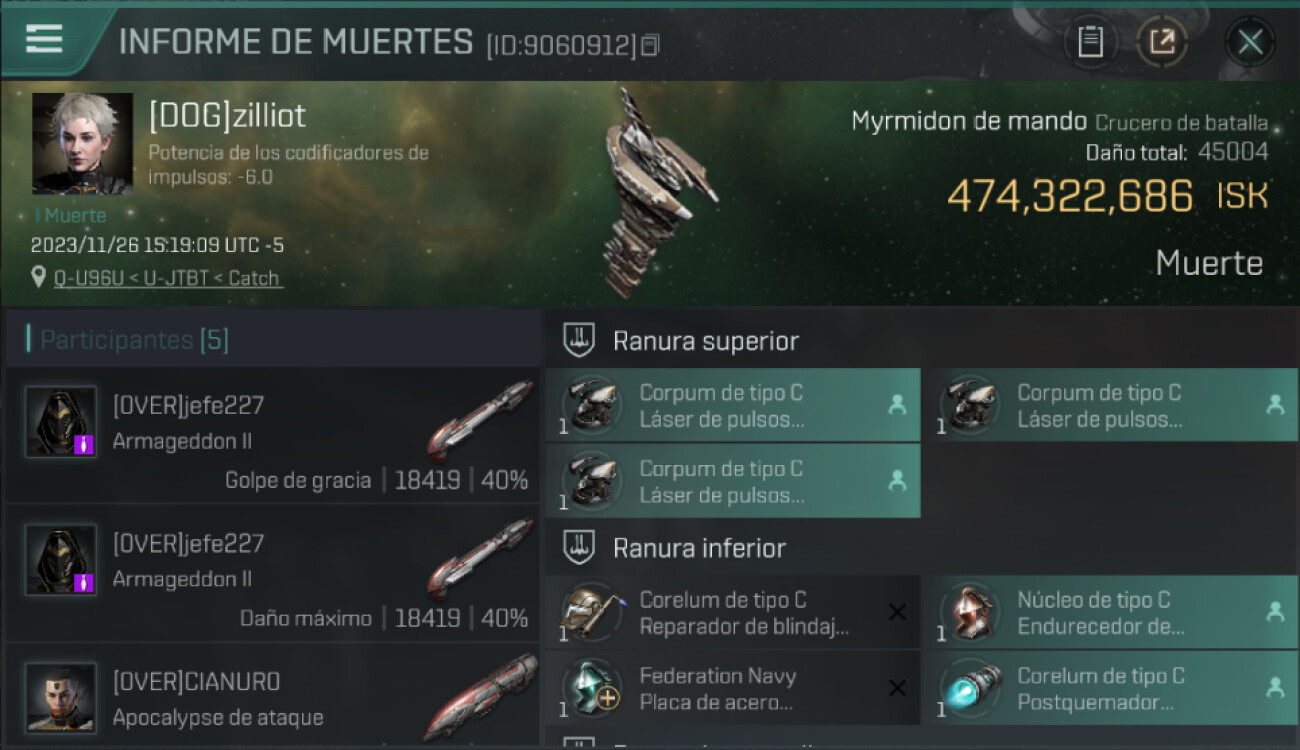Click the Federation Navy Placa de acero icon
Viewport: 1300px width, 750px height.
click(x=592, y=688)
